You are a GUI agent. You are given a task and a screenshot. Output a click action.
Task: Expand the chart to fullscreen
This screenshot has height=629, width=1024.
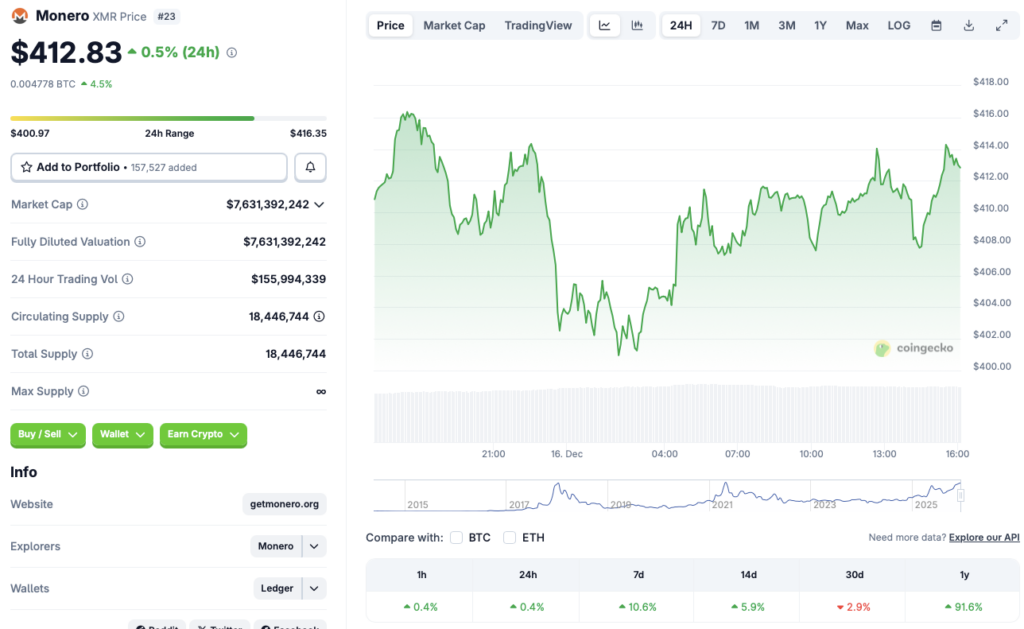point(1003,24)
